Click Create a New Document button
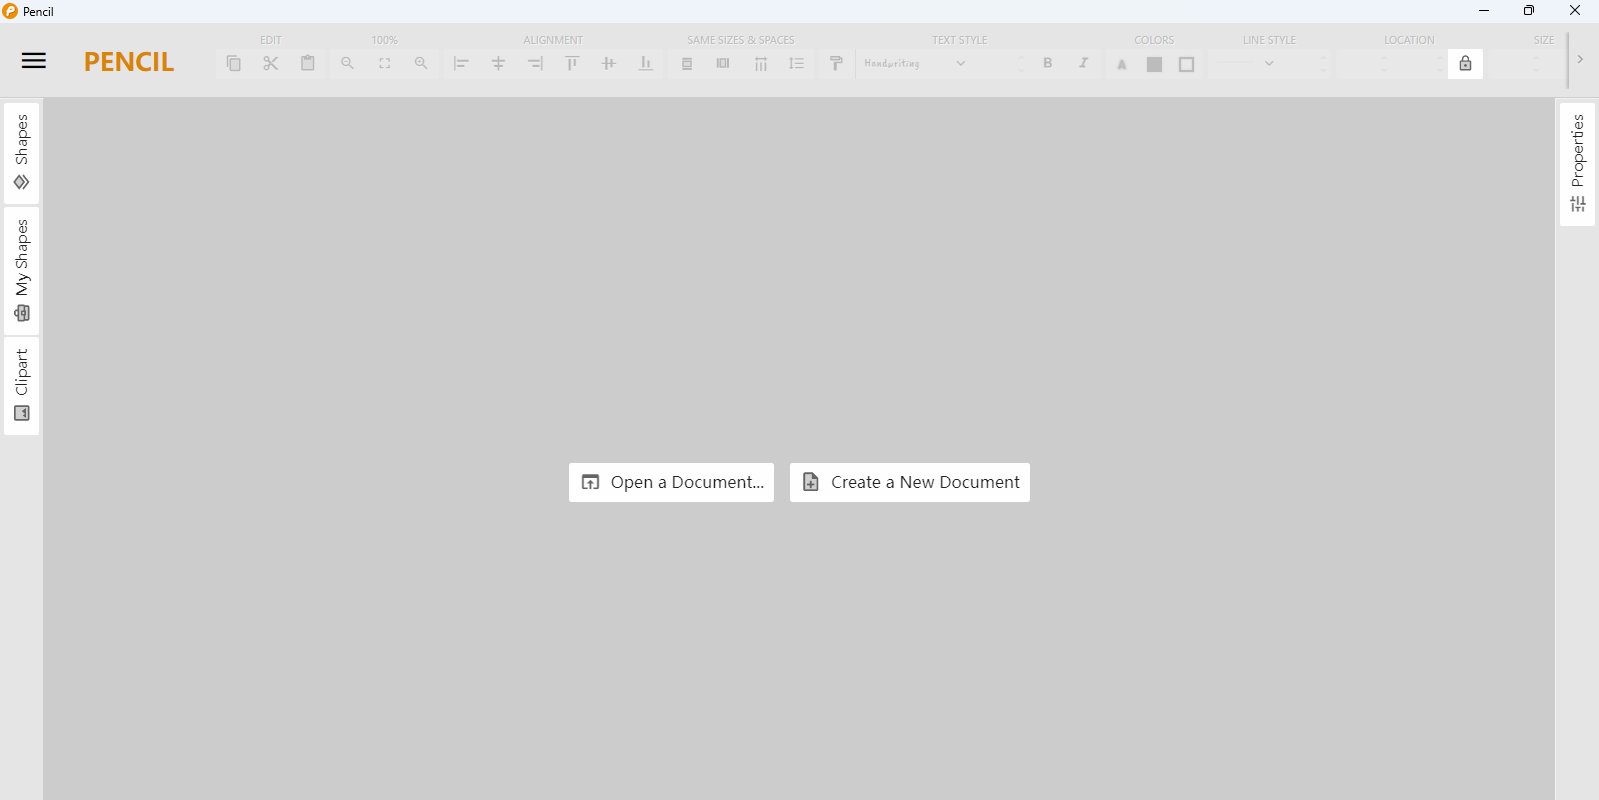The image size is (1599, 800). 909,482
